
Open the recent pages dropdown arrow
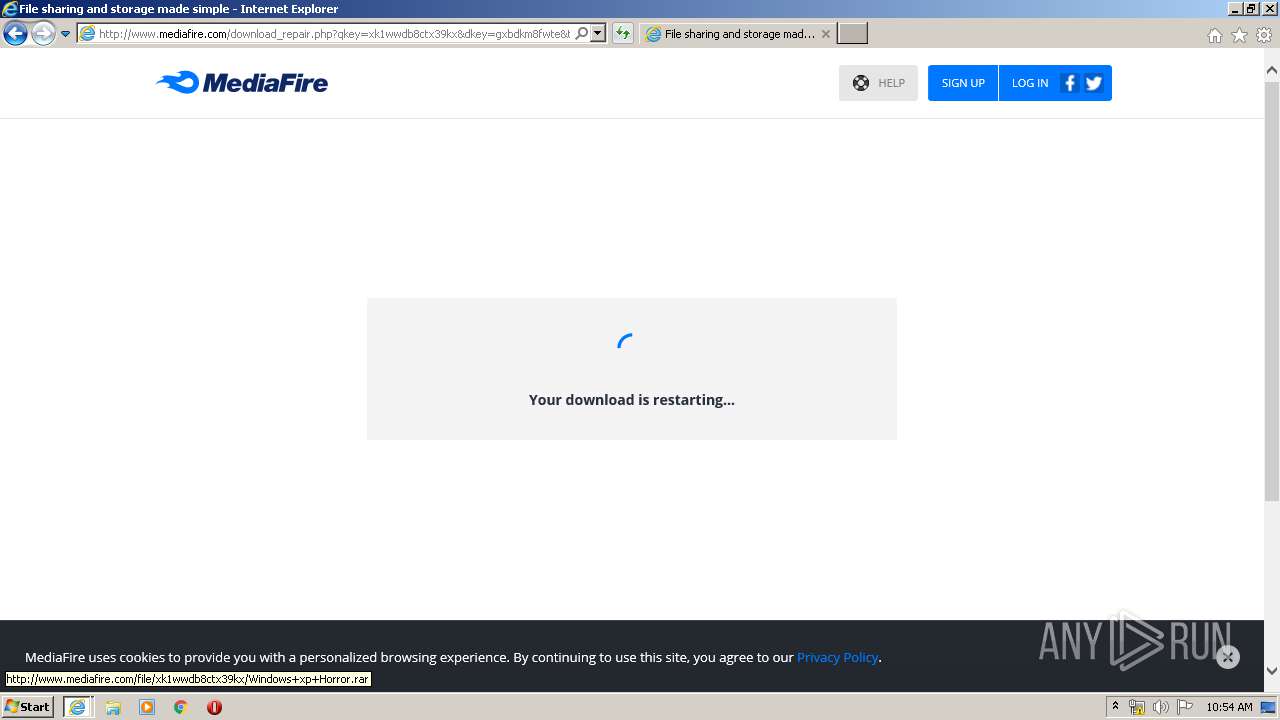(x=65, y=34)
